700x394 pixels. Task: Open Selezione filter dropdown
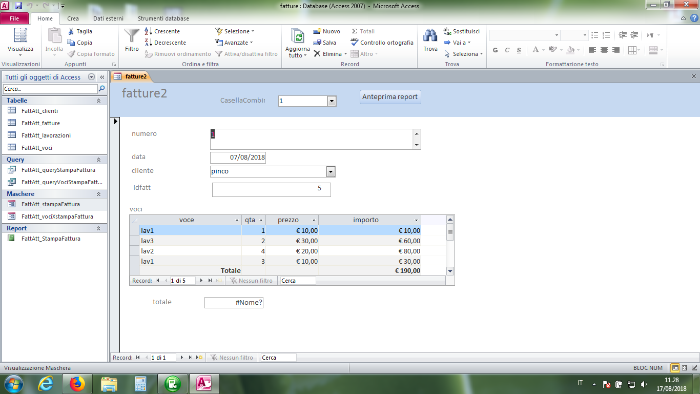coord(235,31)
